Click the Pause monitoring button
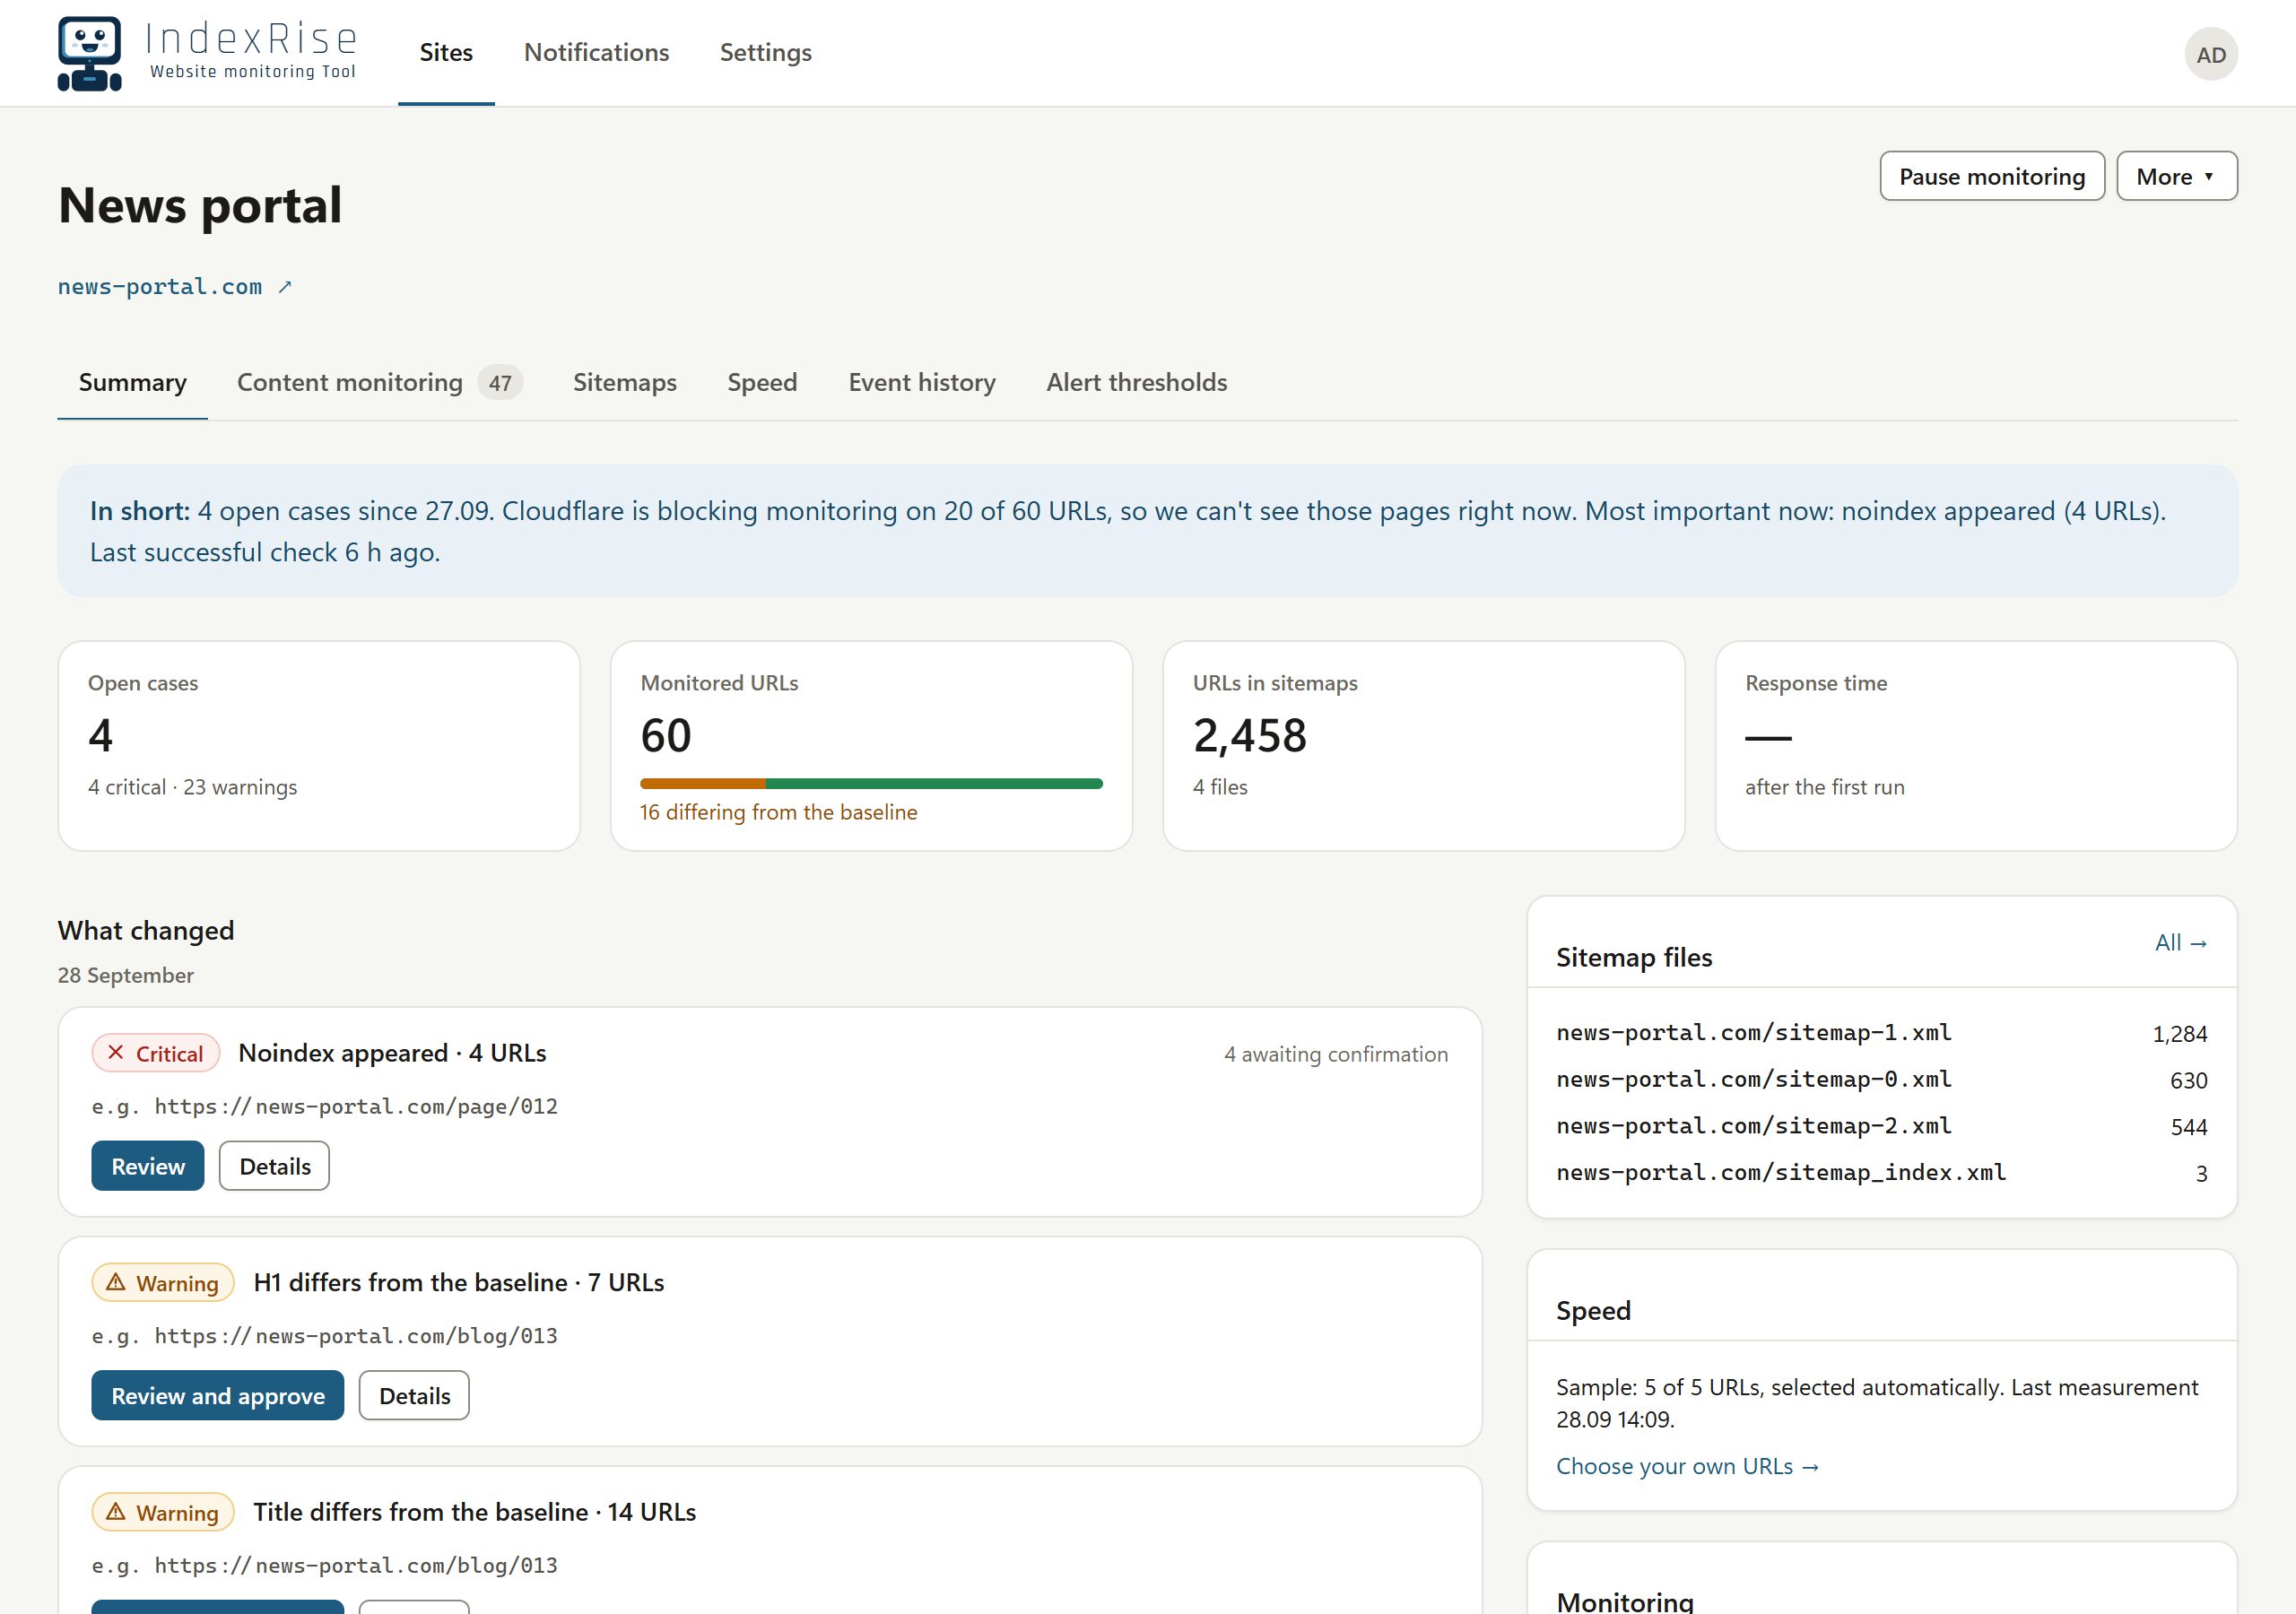The height and width of the screenshot is (1614, 2296). (1992, 176)
